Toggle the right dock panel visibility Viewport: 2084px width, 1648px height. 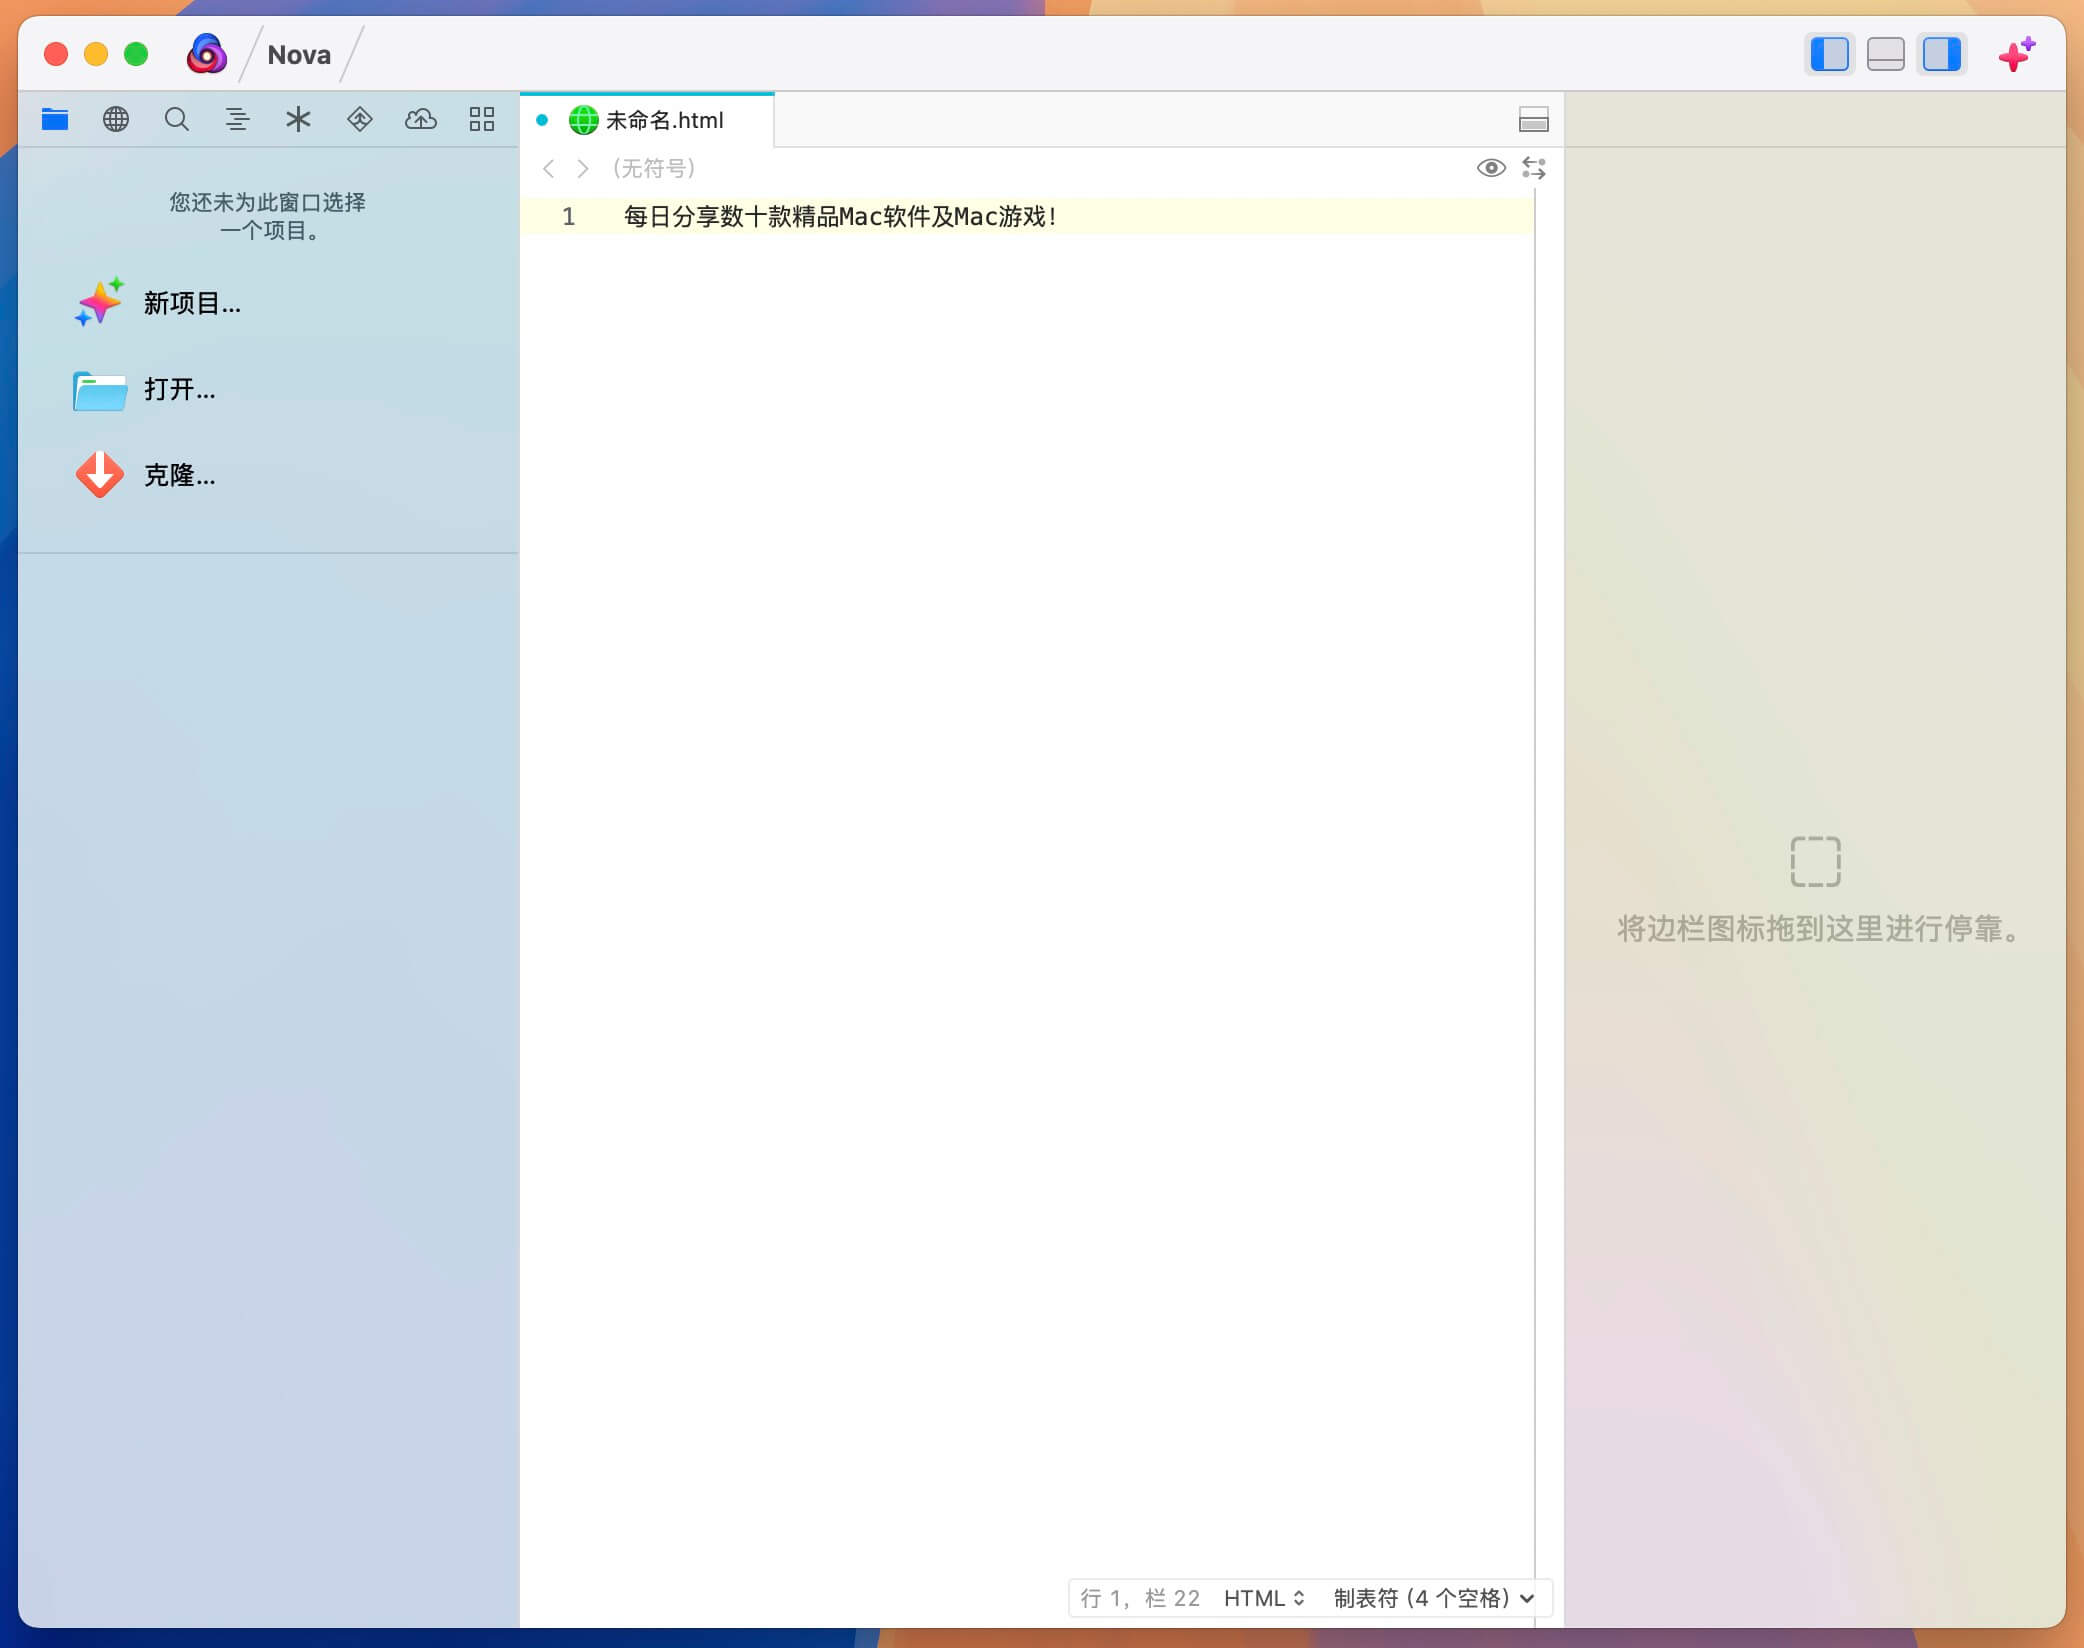click(x=1941, y=54)
